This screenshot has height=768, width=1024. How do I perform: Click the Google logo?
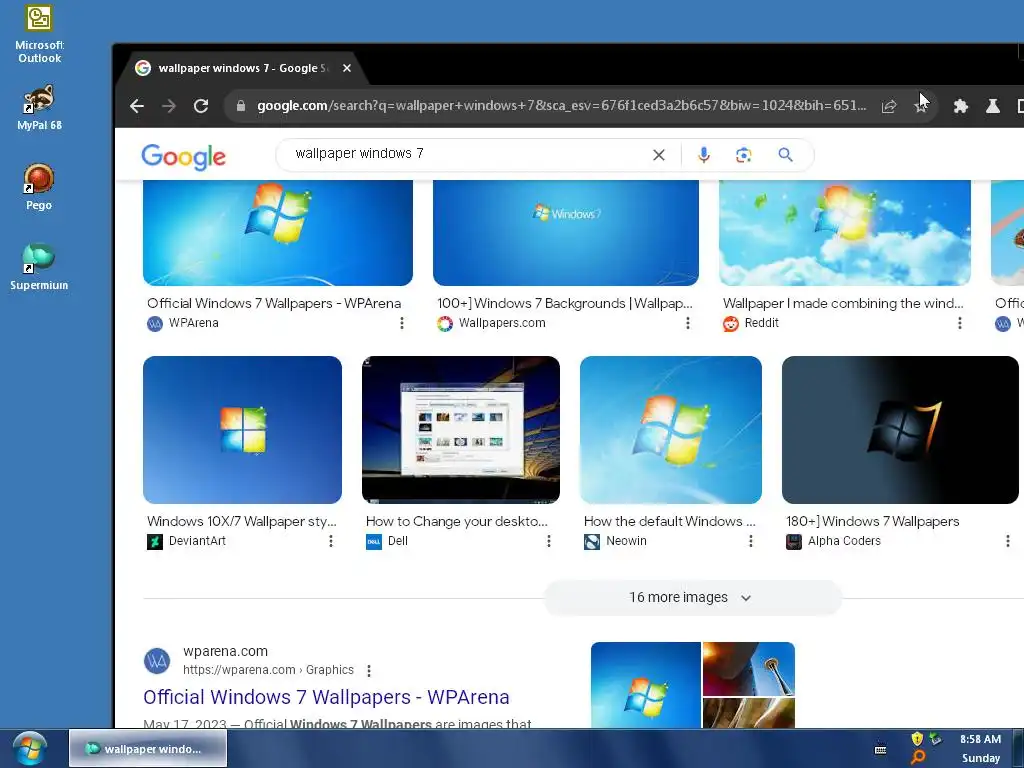[184, 157]
